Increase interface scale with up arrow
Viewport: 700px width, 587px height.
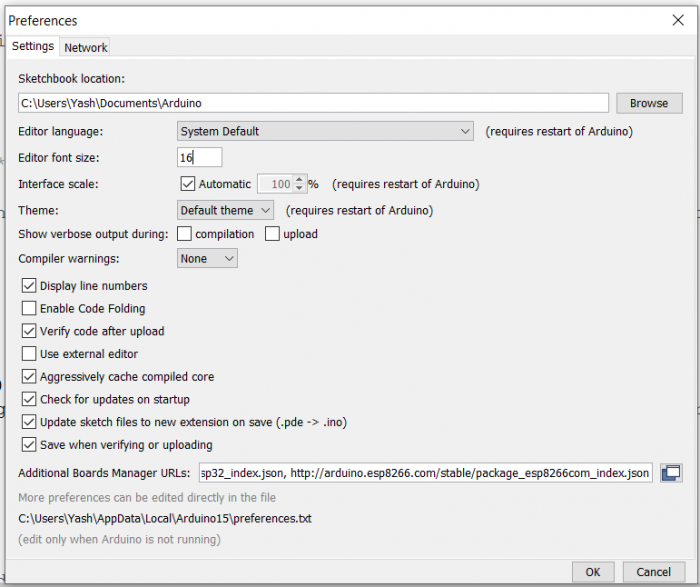[300, 179]
